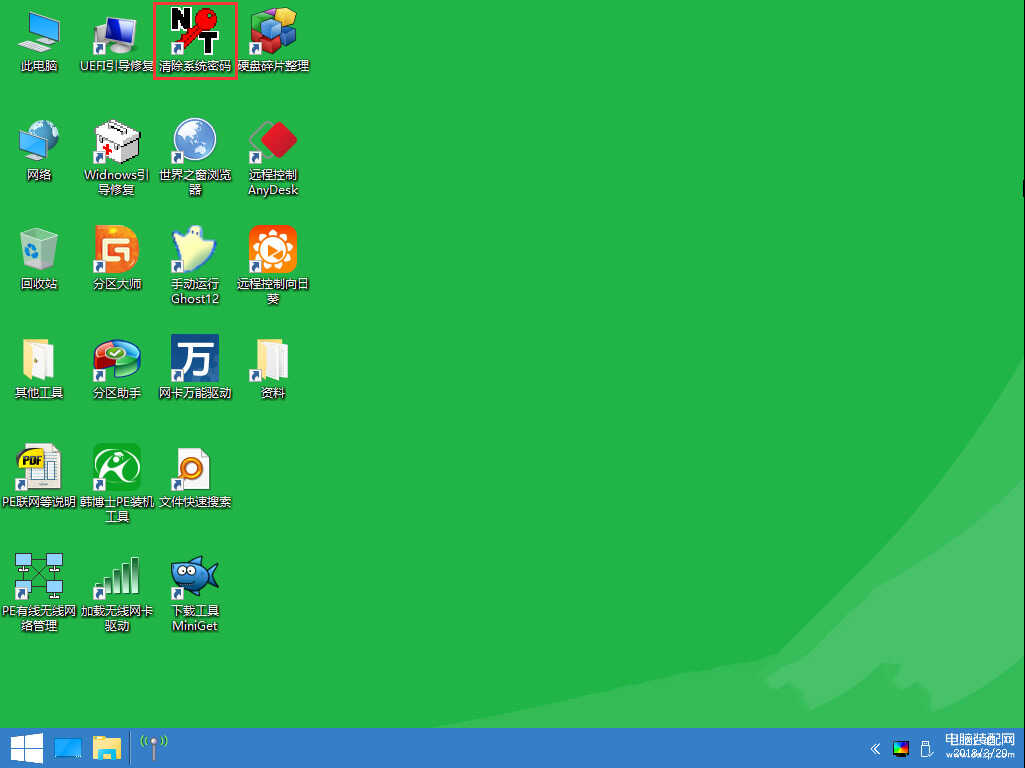
Task: Expand hidden system tray icons chevron
Action: click(875, 749)
